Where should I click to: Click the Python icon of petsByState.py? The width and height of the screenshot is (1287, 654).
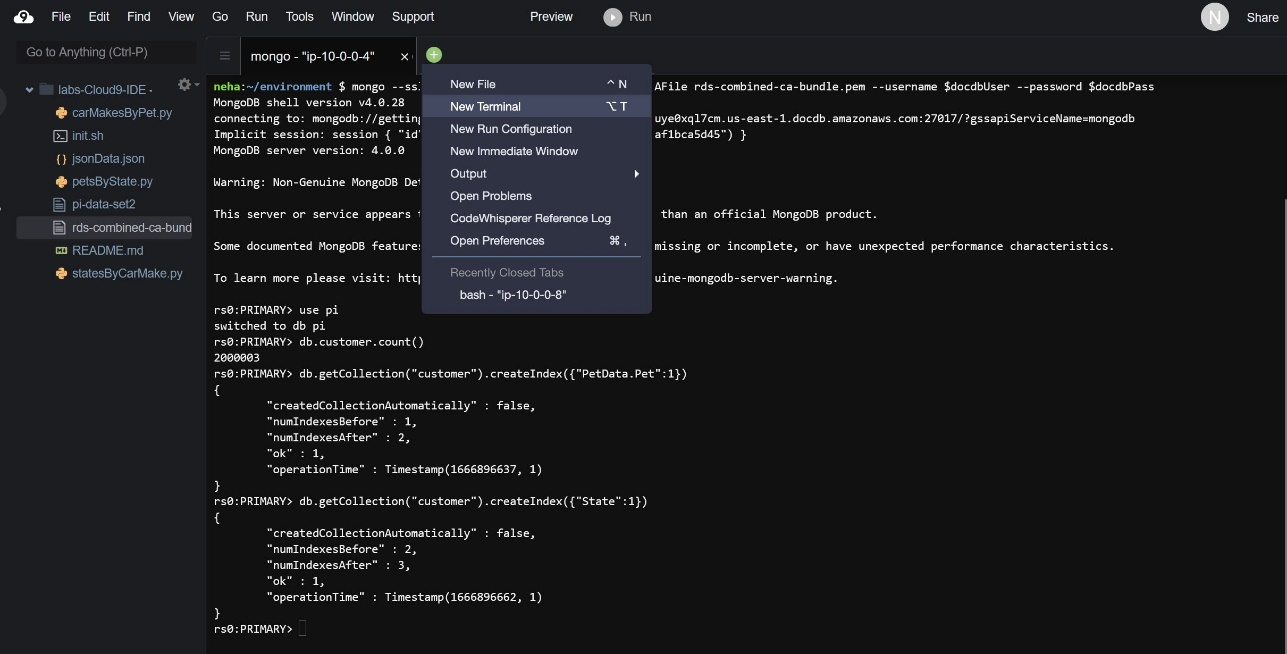click(x=61, y=182)
